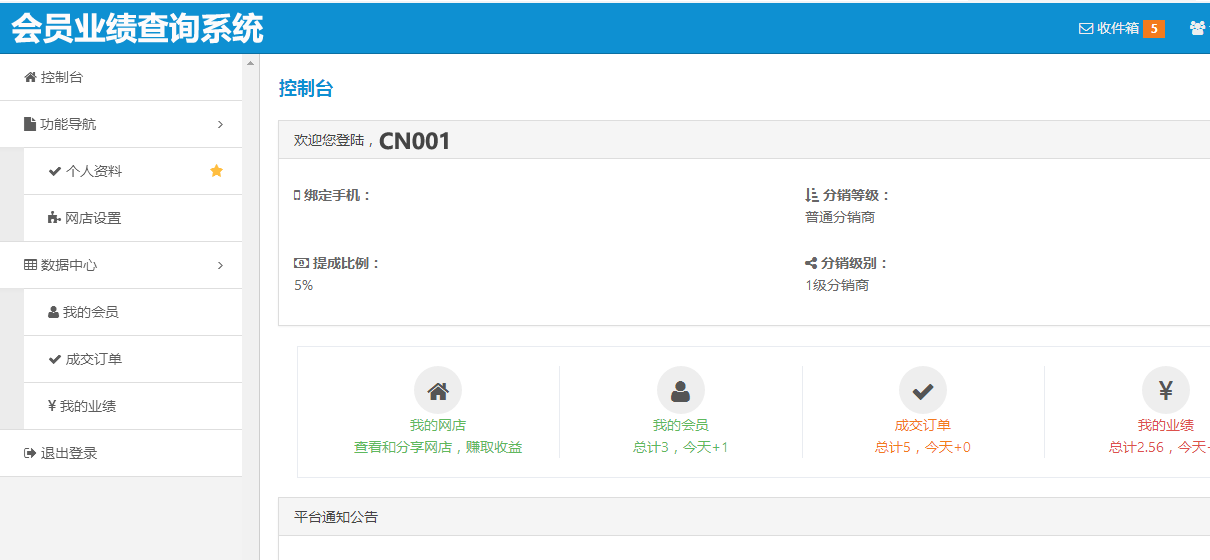The image size is (1210, 560).
Task: Click the yen icon for 我的业绩
Action: [1165, 390]
